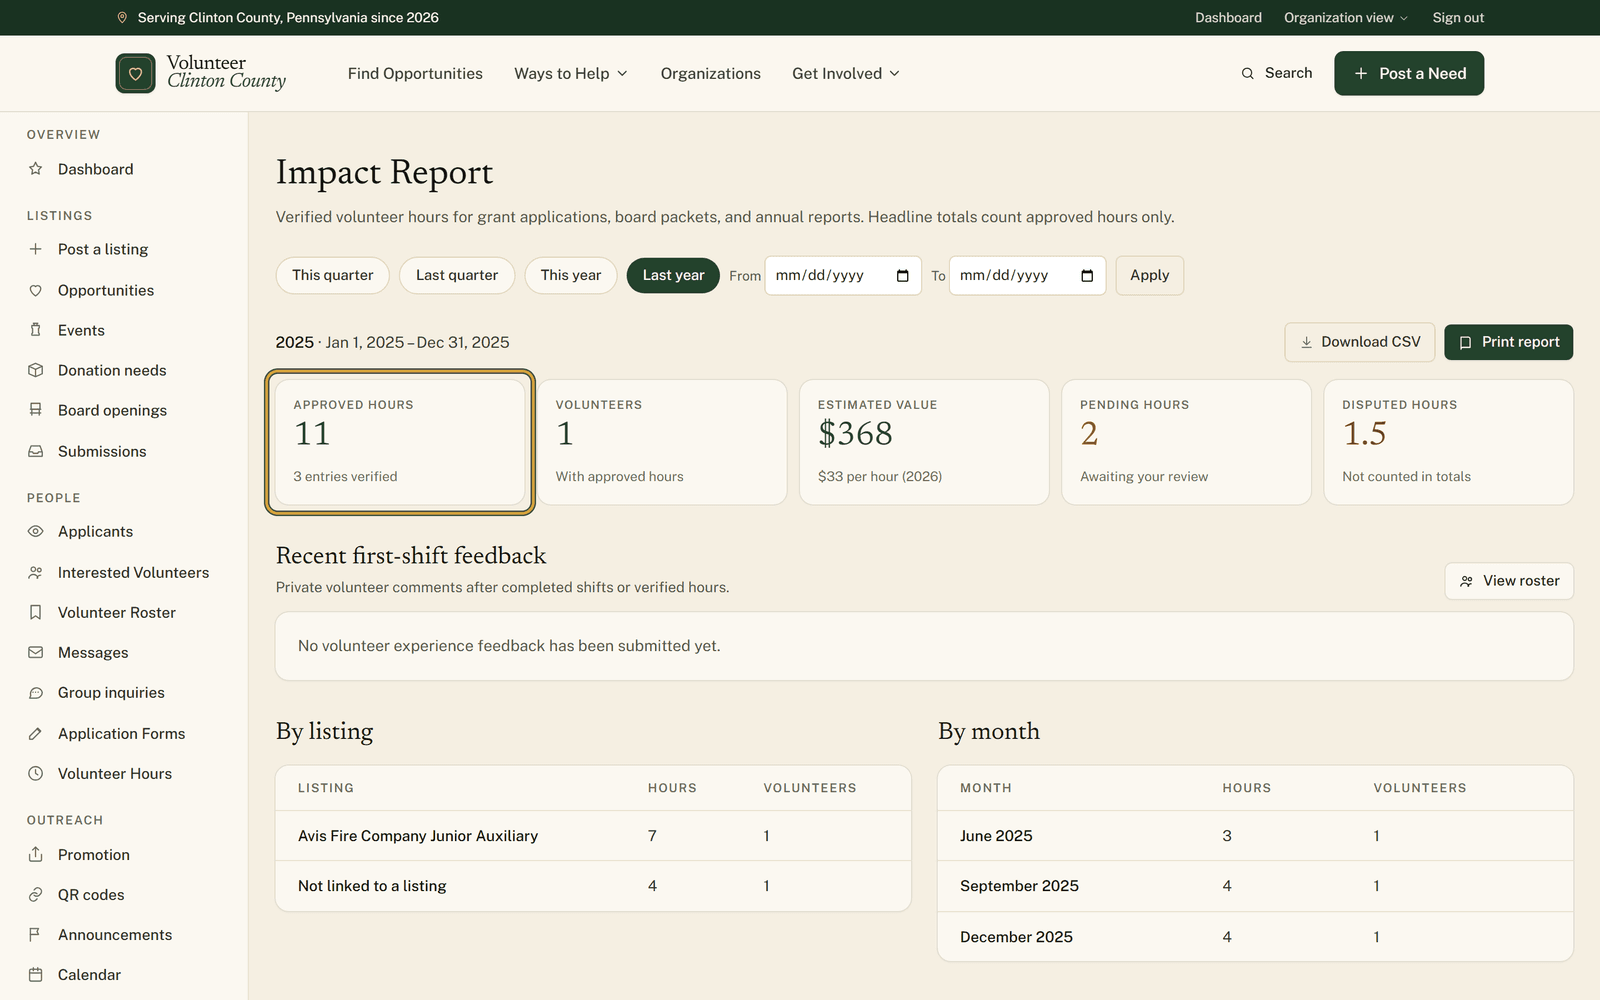
Task: Click the roster icon on View roster
Action: click(x=1466, y=581)
